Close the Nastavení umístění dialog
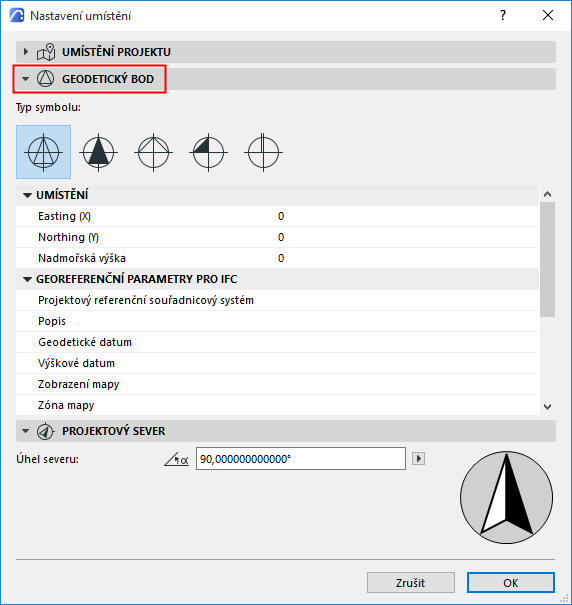The height and width of the screenshot is (605, 572). click(x=548, y=15)
